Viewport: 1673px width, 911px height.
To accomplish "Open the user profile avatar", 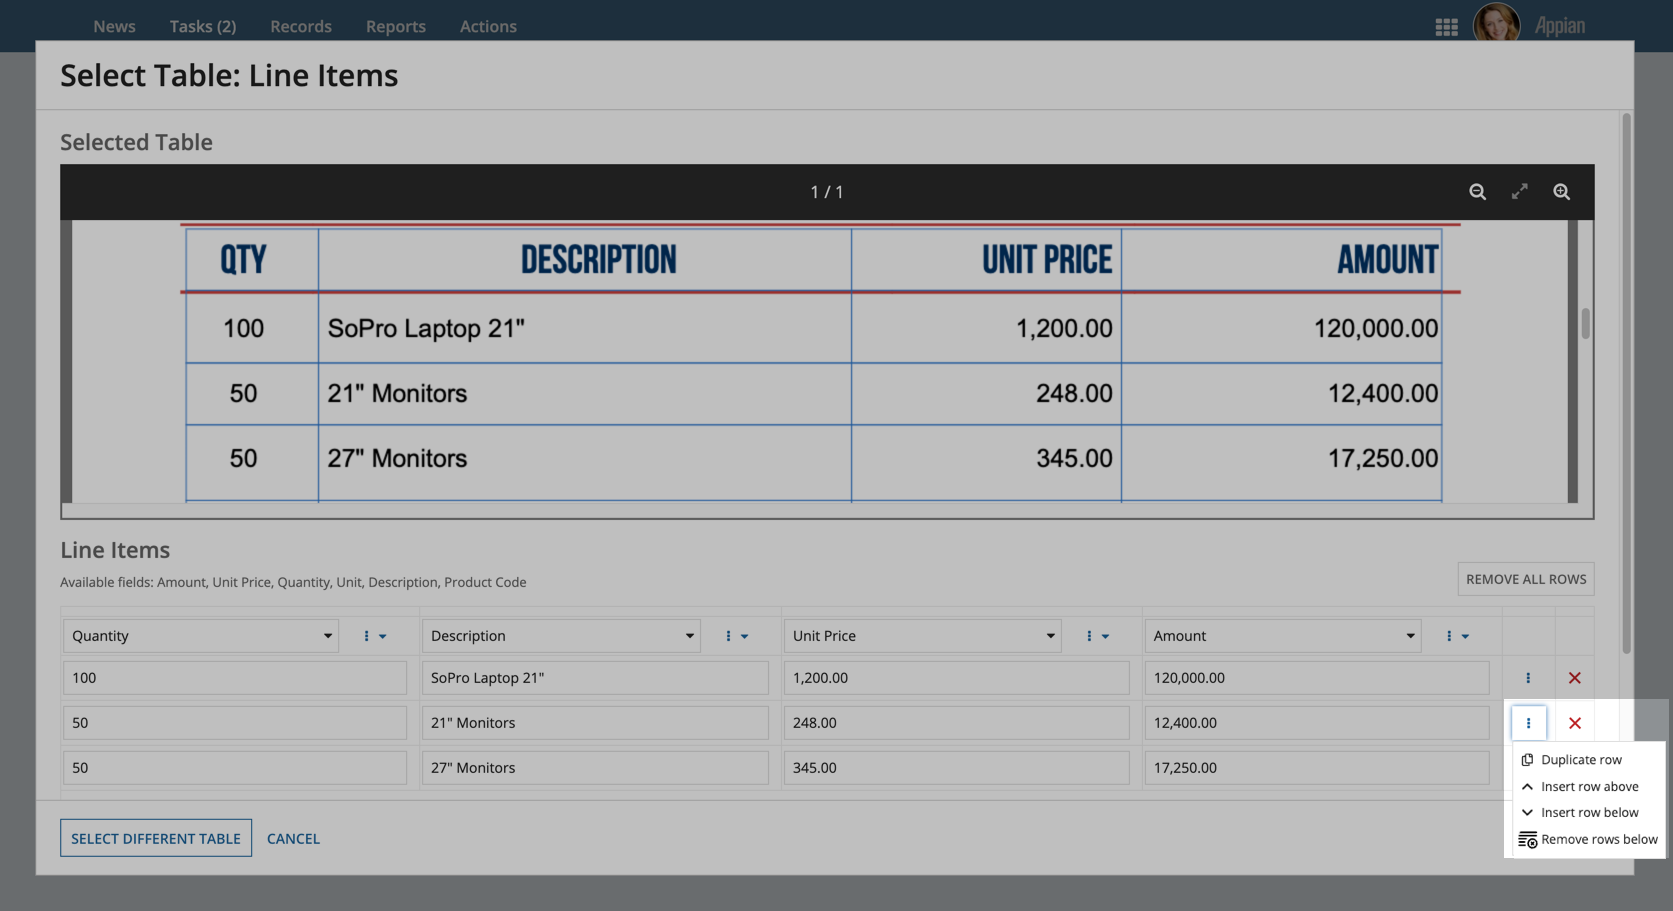I will pyautogui.click(x=1496, y=23).
